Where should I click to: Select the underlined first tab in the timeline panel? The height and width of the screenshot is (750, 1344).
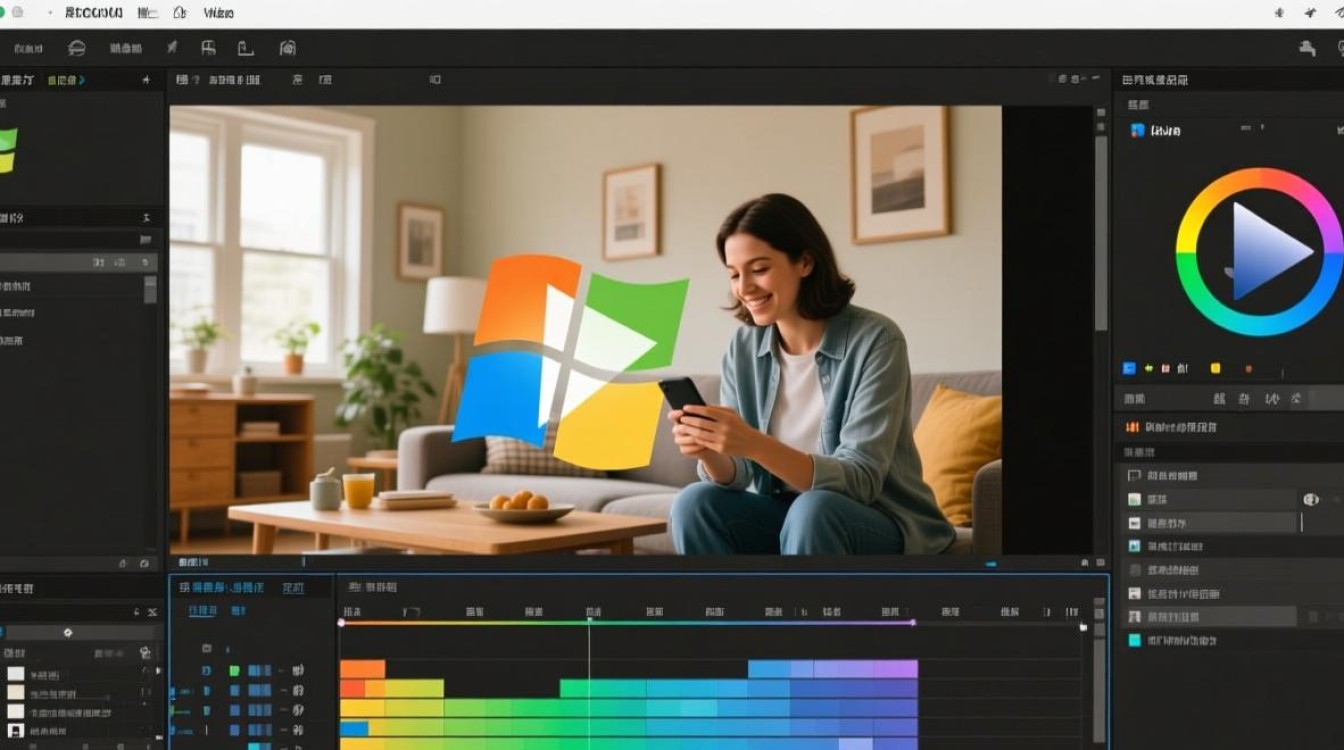click(202, 610)
